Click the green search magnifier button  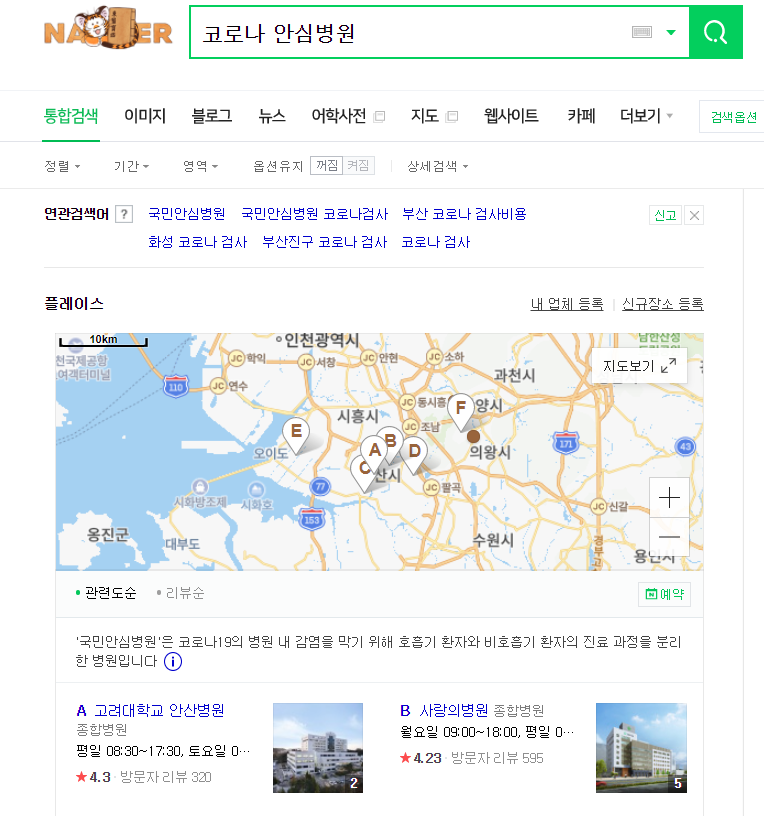point(716,32)
